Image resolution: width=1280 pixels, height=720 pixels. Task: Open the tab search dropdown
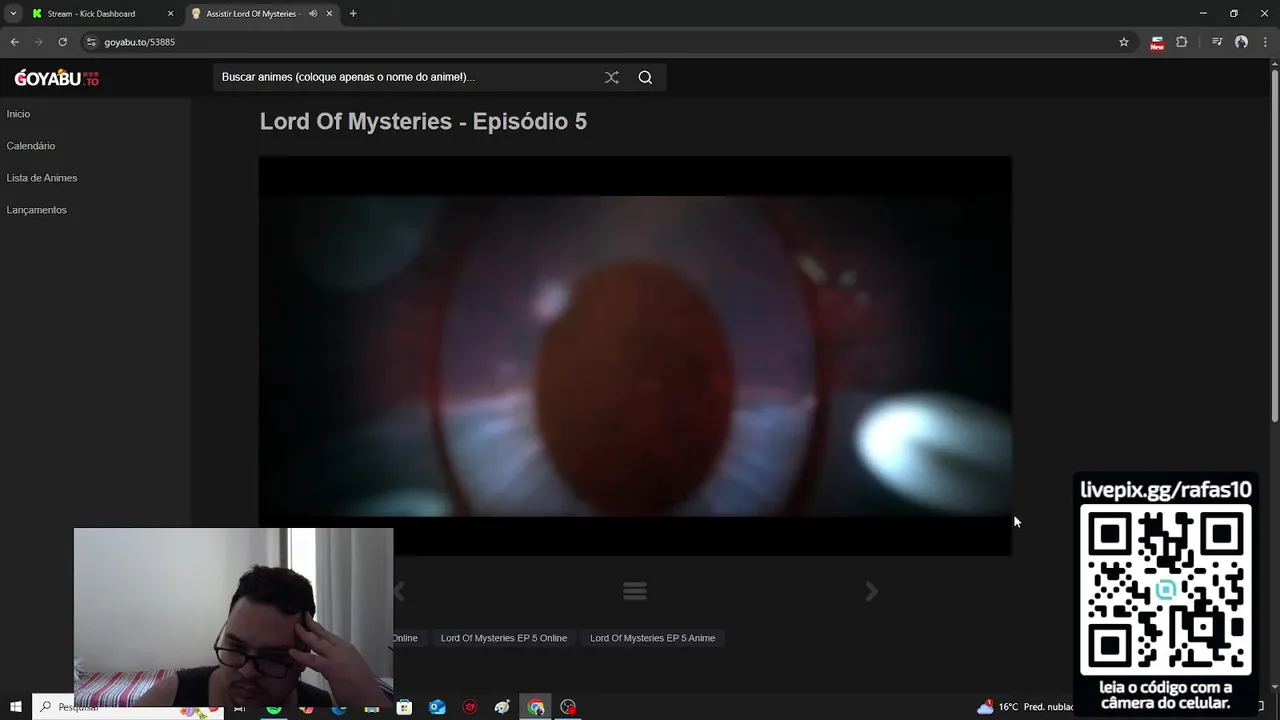[13, 14]
